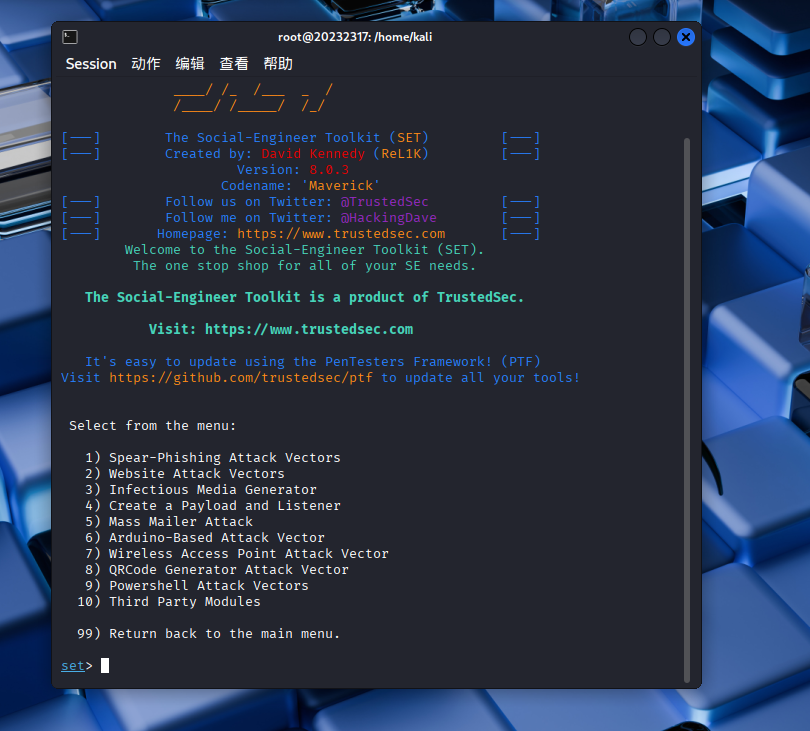Screen dimensions: 810x731
Task: Open the 编辑 menu
Action: [x=190, y=64]
